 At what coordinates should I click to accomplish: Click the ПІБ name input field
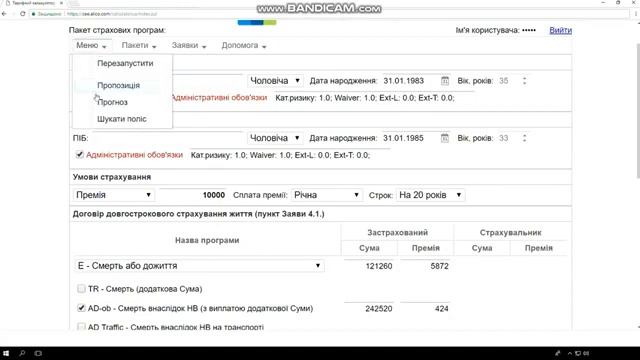click(x=168, y=138)
